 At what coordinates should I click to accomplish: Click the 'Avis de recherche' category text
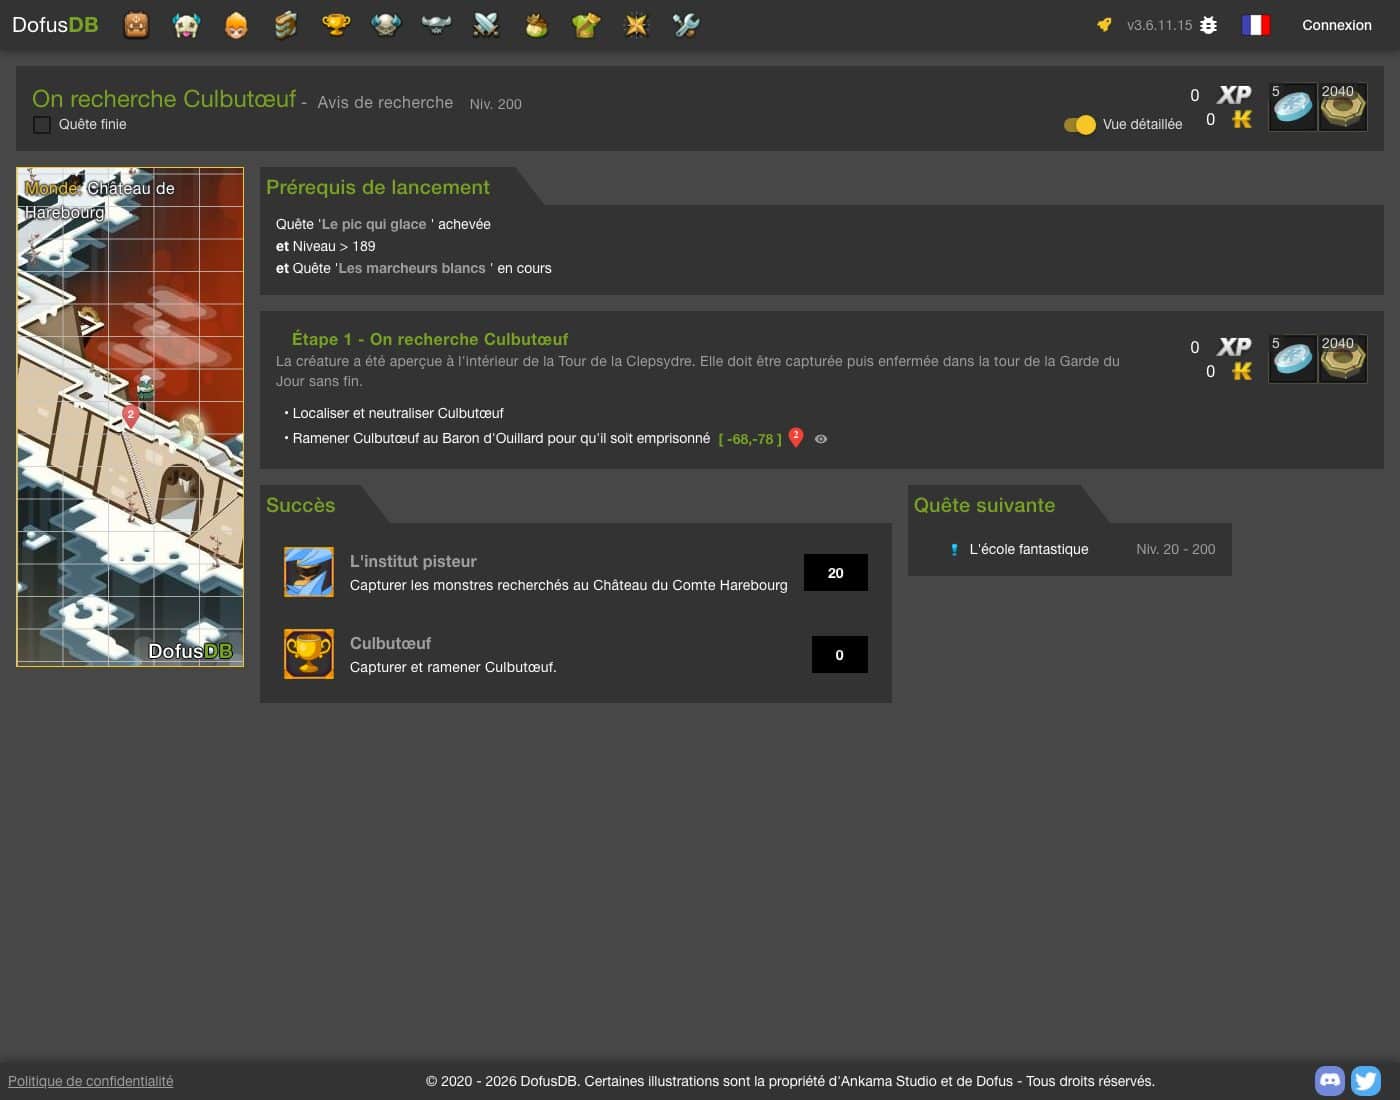point(385,102)
